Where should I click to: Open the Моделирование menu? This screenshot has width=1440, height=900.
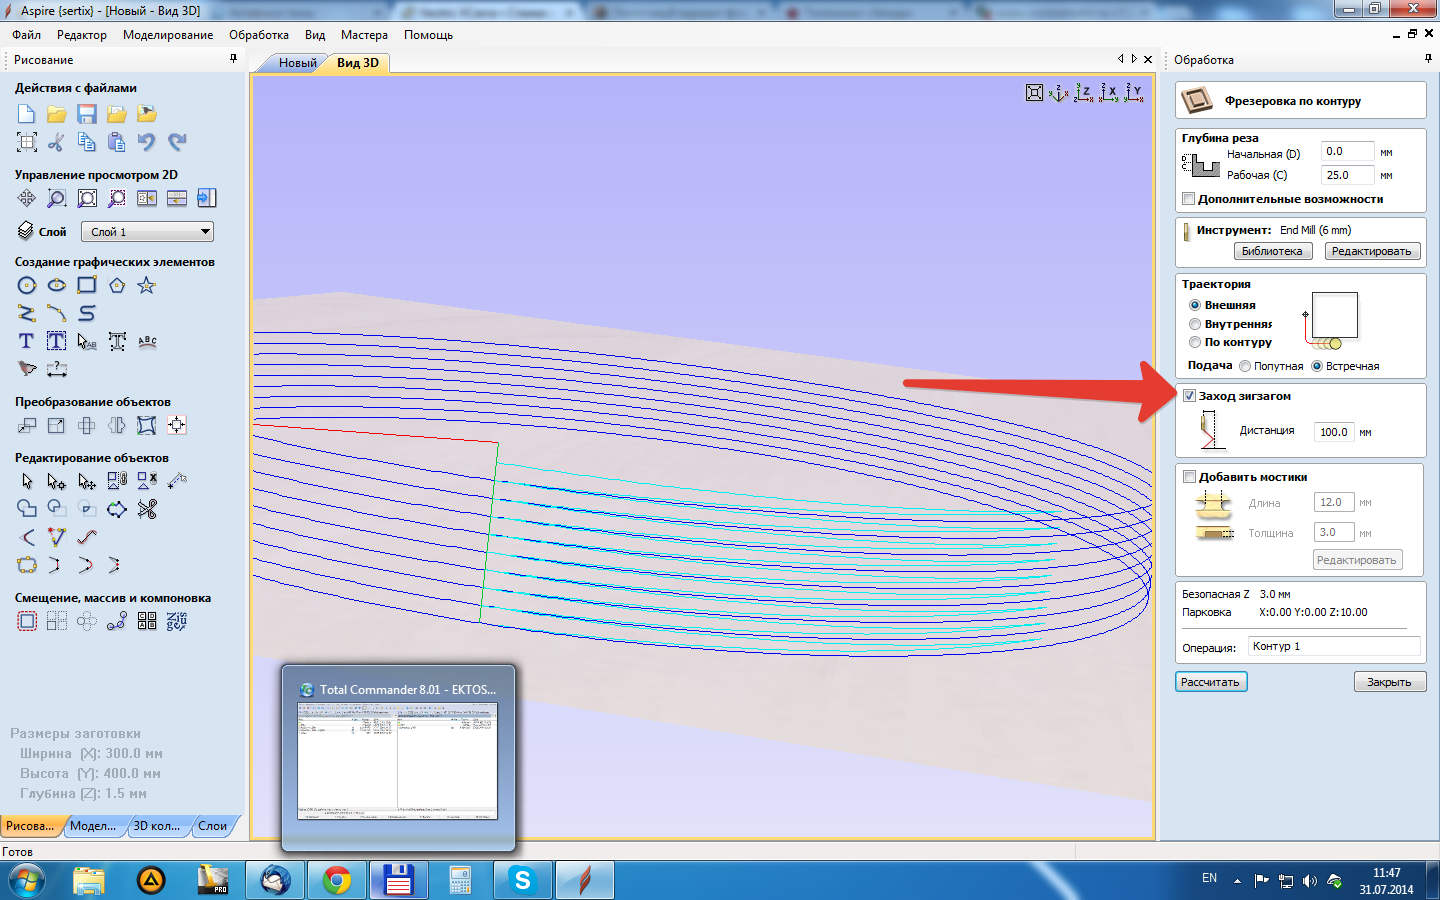tap(168, 35)
